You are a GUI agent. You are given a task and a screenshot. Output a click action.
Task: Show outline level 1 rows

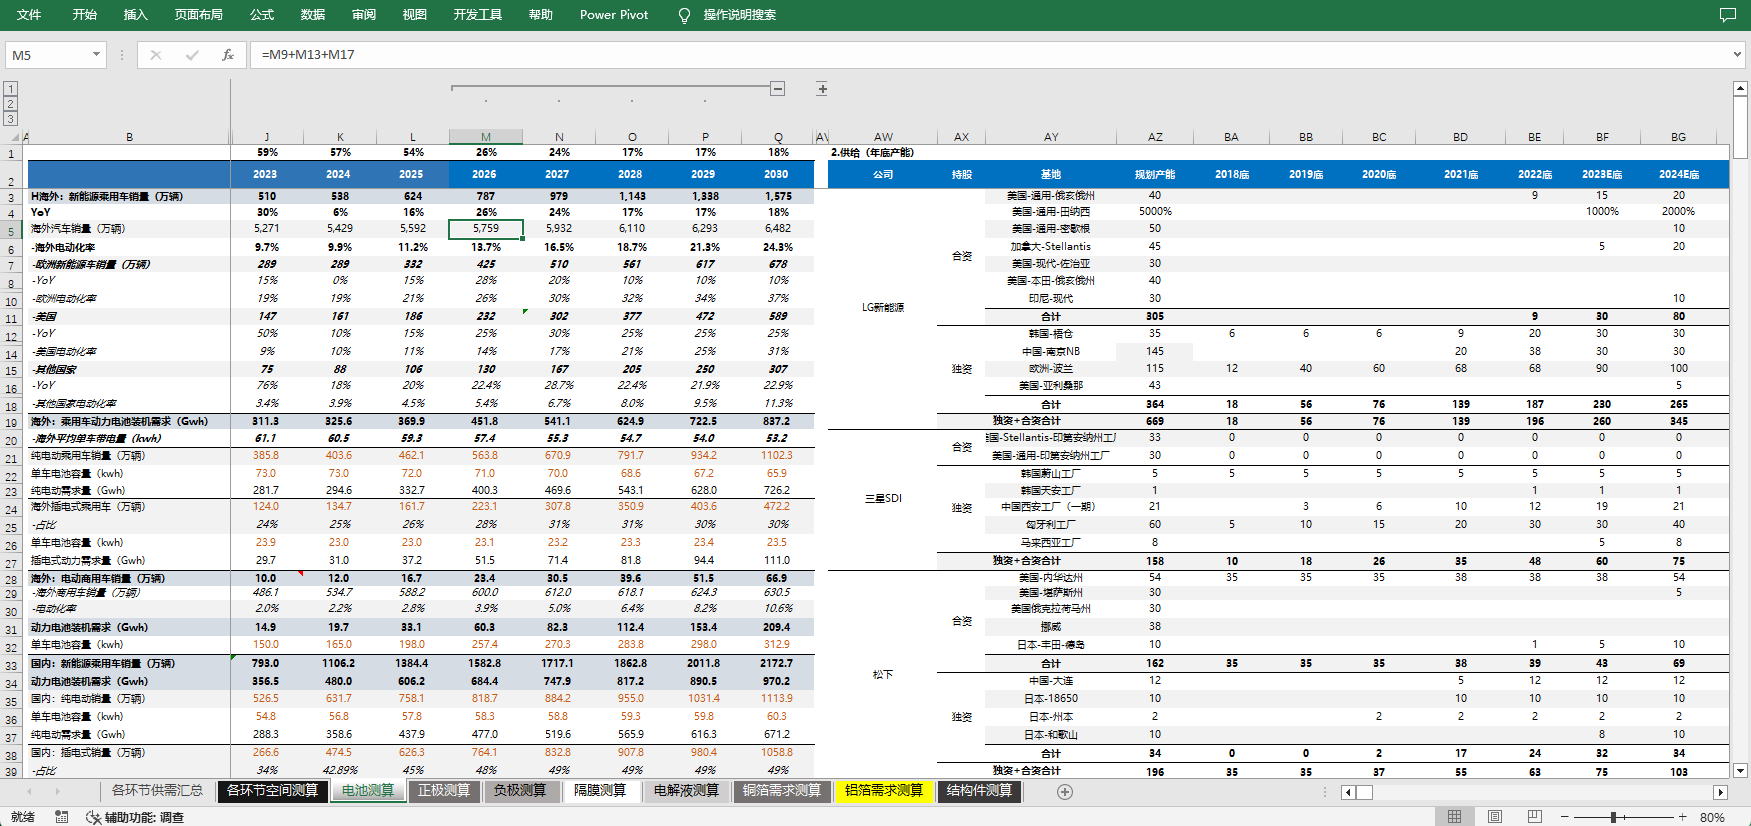[x=11, y=89]
